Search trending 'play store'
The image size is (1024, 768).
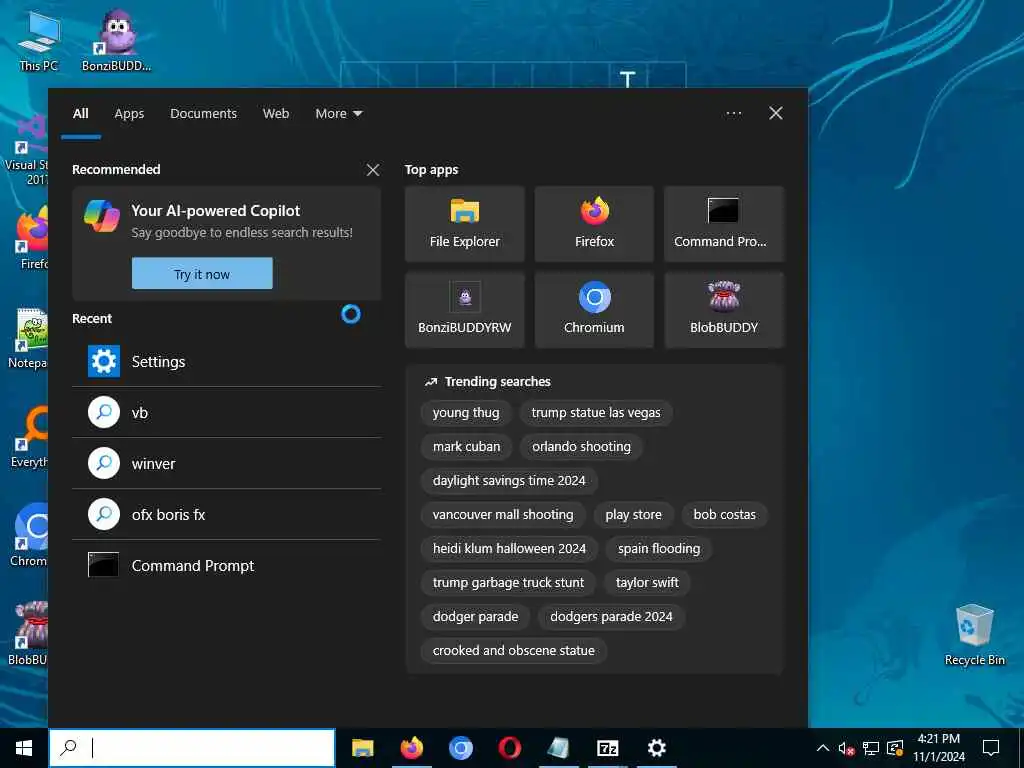point(633,515)
